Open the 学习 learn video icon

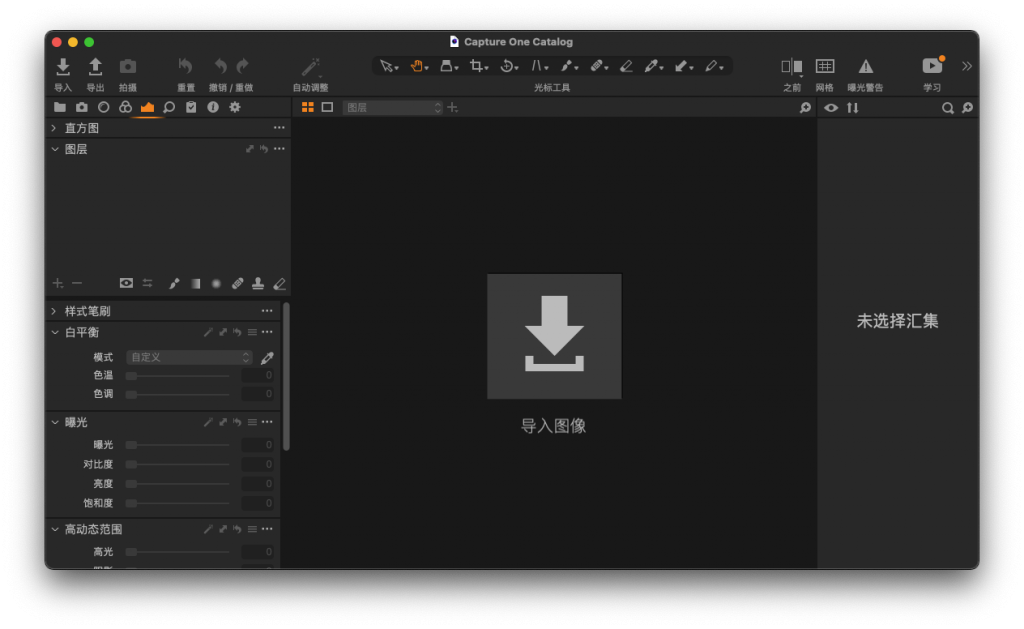click(x=932, y=66)
